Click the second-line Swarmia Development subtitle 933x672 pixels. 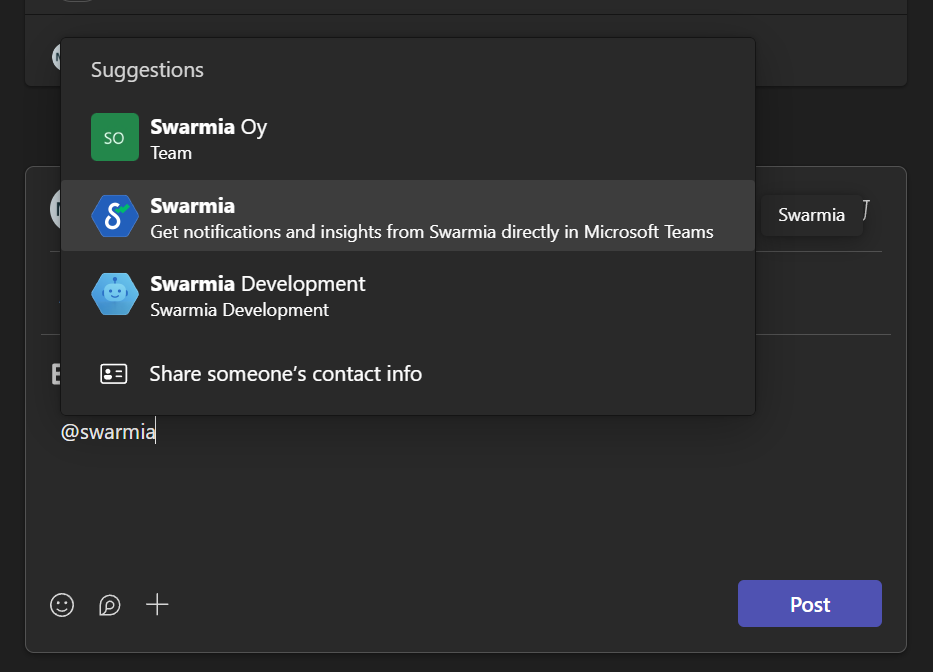(x=239, y=310)
